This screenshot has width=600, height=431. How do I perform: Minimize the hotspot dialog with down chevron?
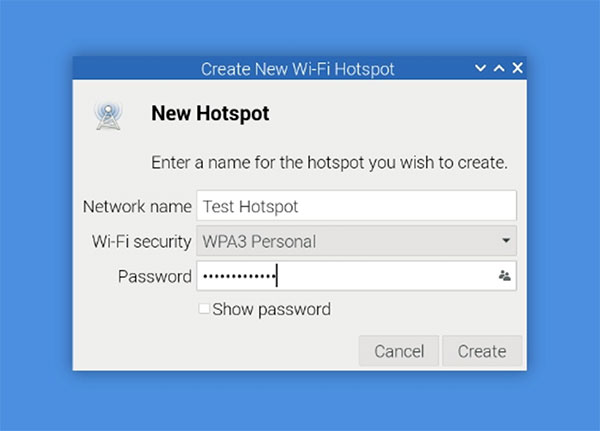coord(480,68)
